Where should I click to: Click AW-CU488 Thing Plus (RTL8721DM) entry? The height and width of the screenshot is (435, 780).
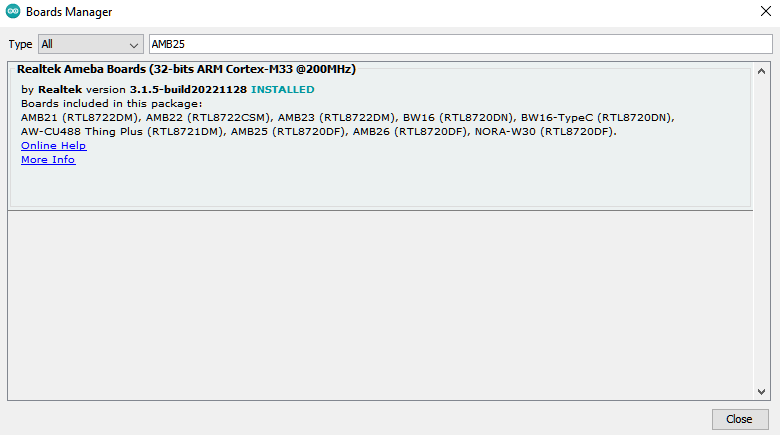(x=122, y=132)
